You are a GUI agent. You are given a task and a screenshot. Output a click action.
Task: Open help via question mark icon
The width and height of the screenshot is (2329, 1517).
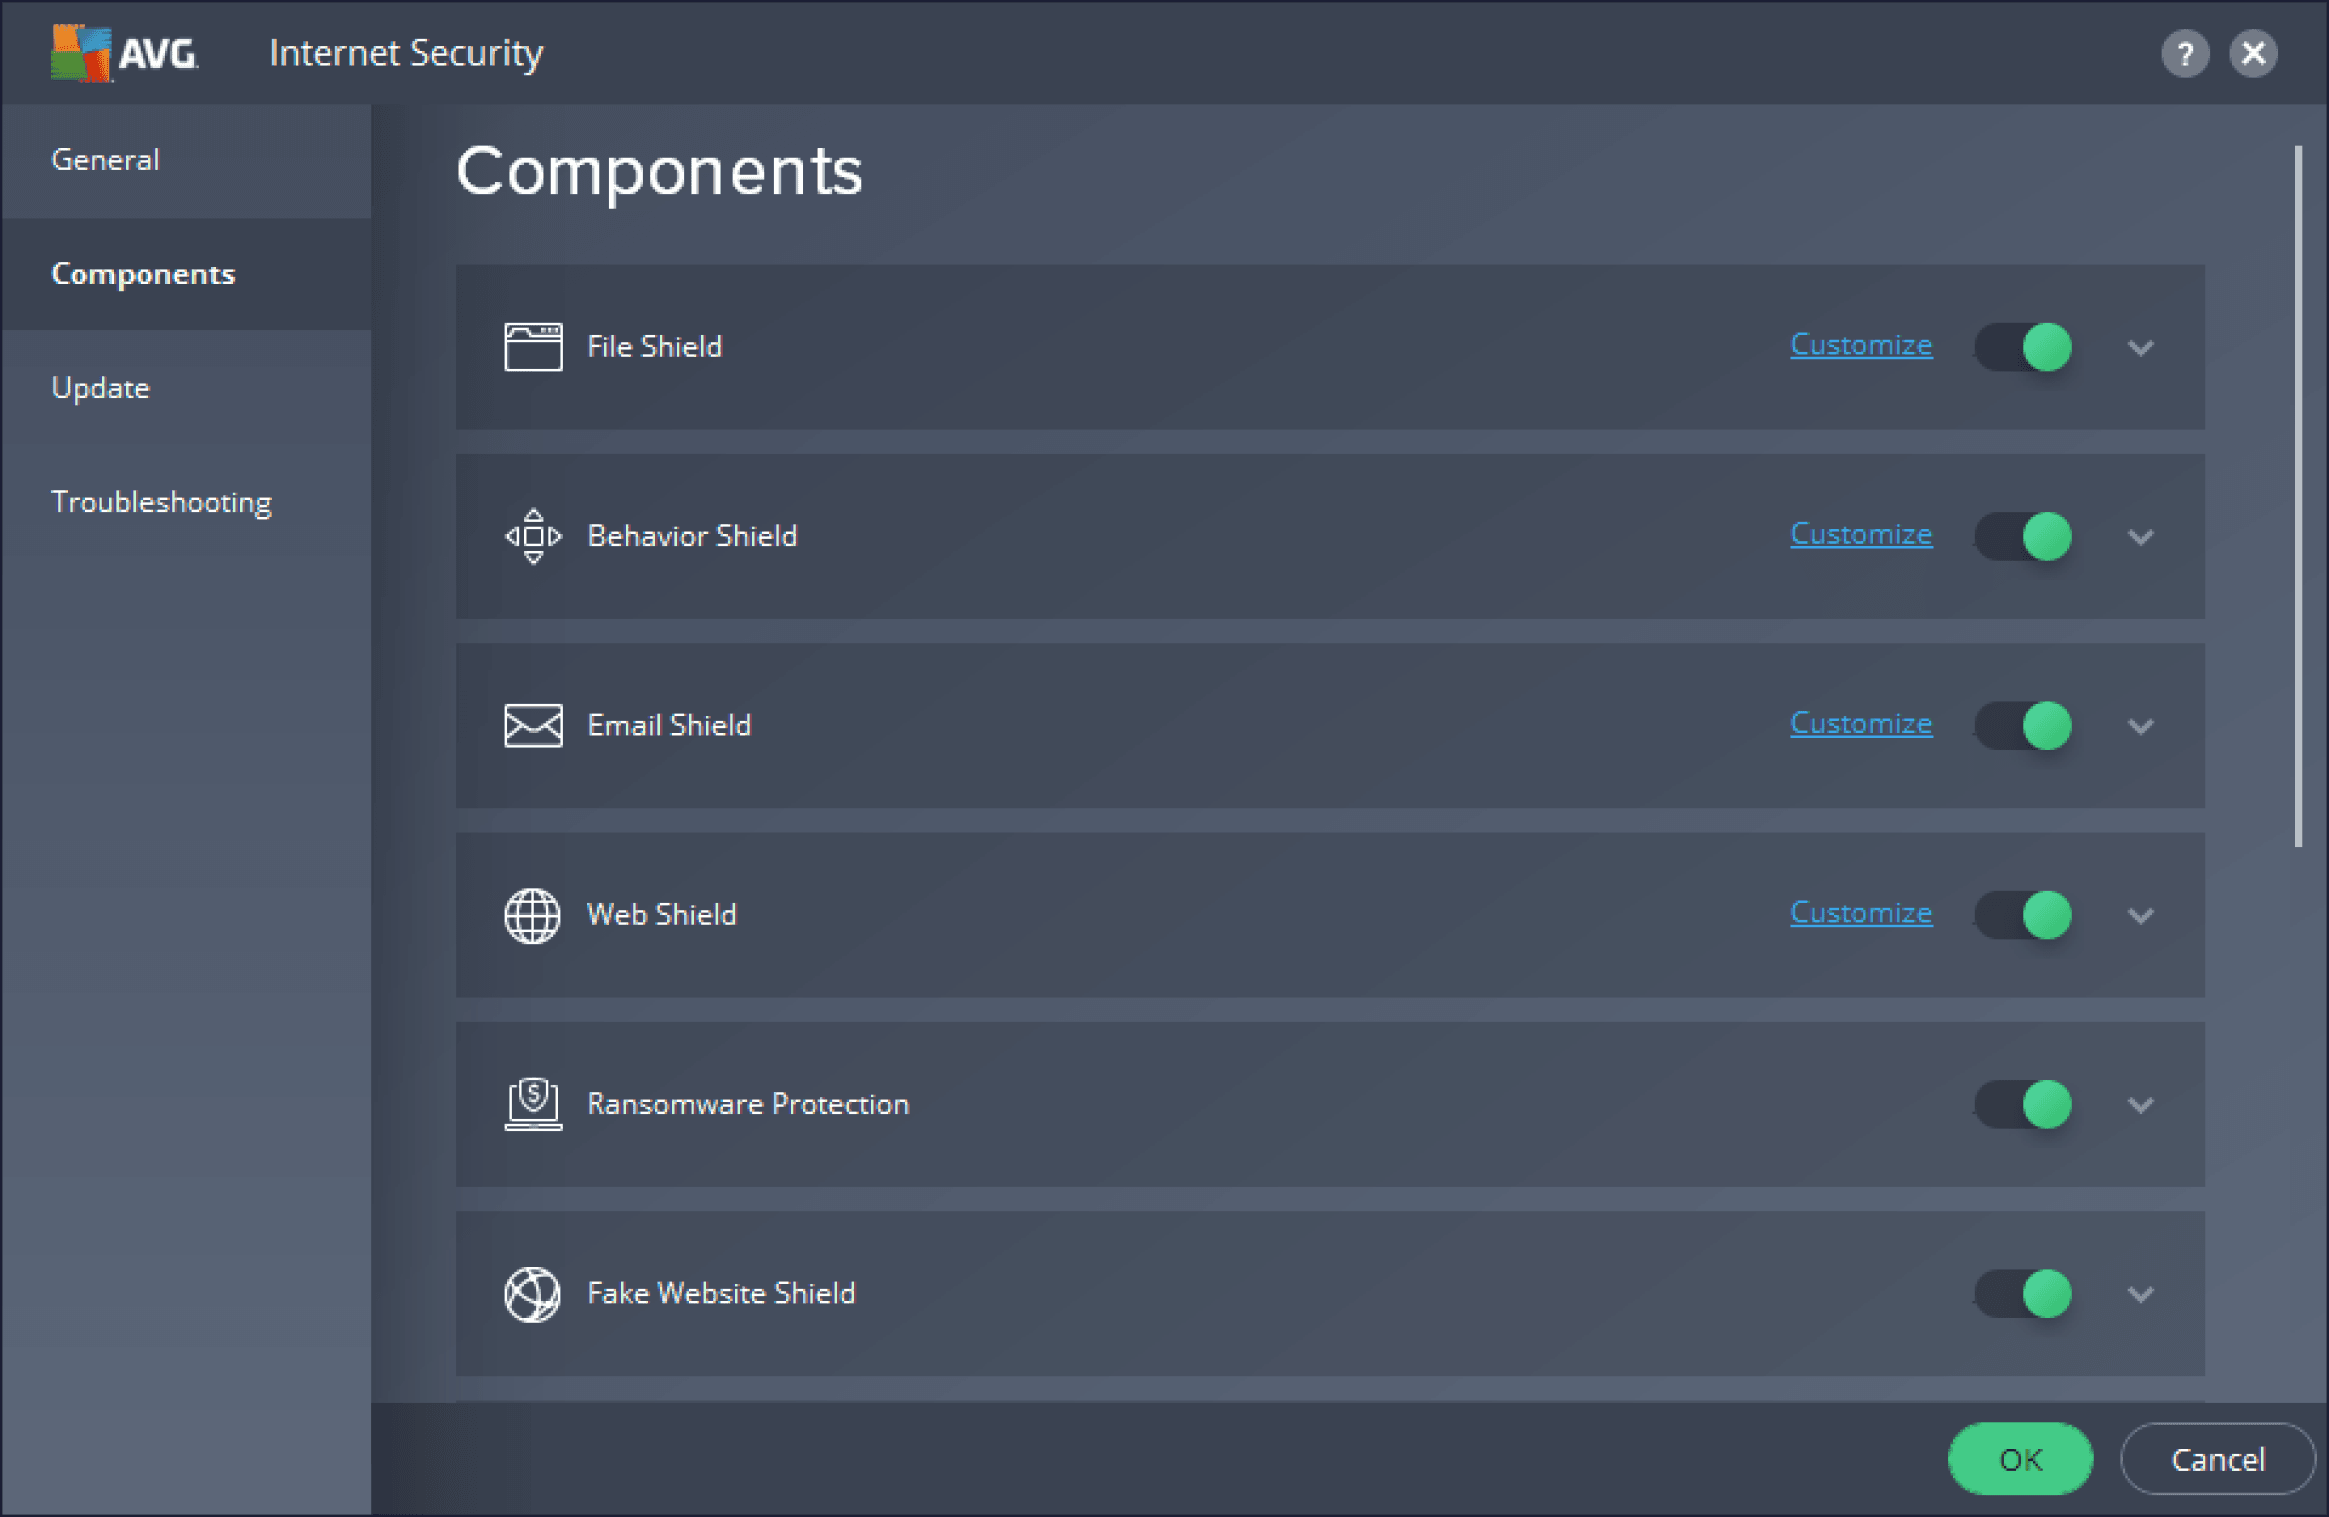2185,53
